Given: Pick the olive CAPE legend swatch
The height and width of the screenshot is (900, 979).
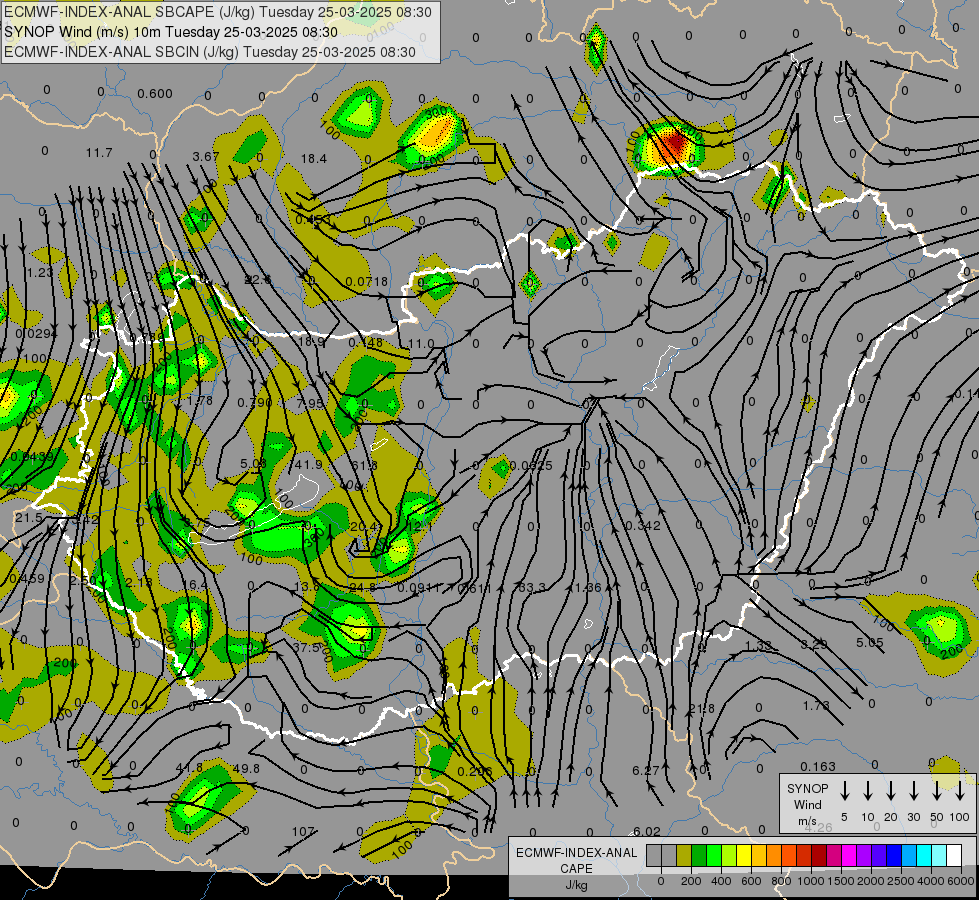Looking at the screenshot, I should [684, 855].
